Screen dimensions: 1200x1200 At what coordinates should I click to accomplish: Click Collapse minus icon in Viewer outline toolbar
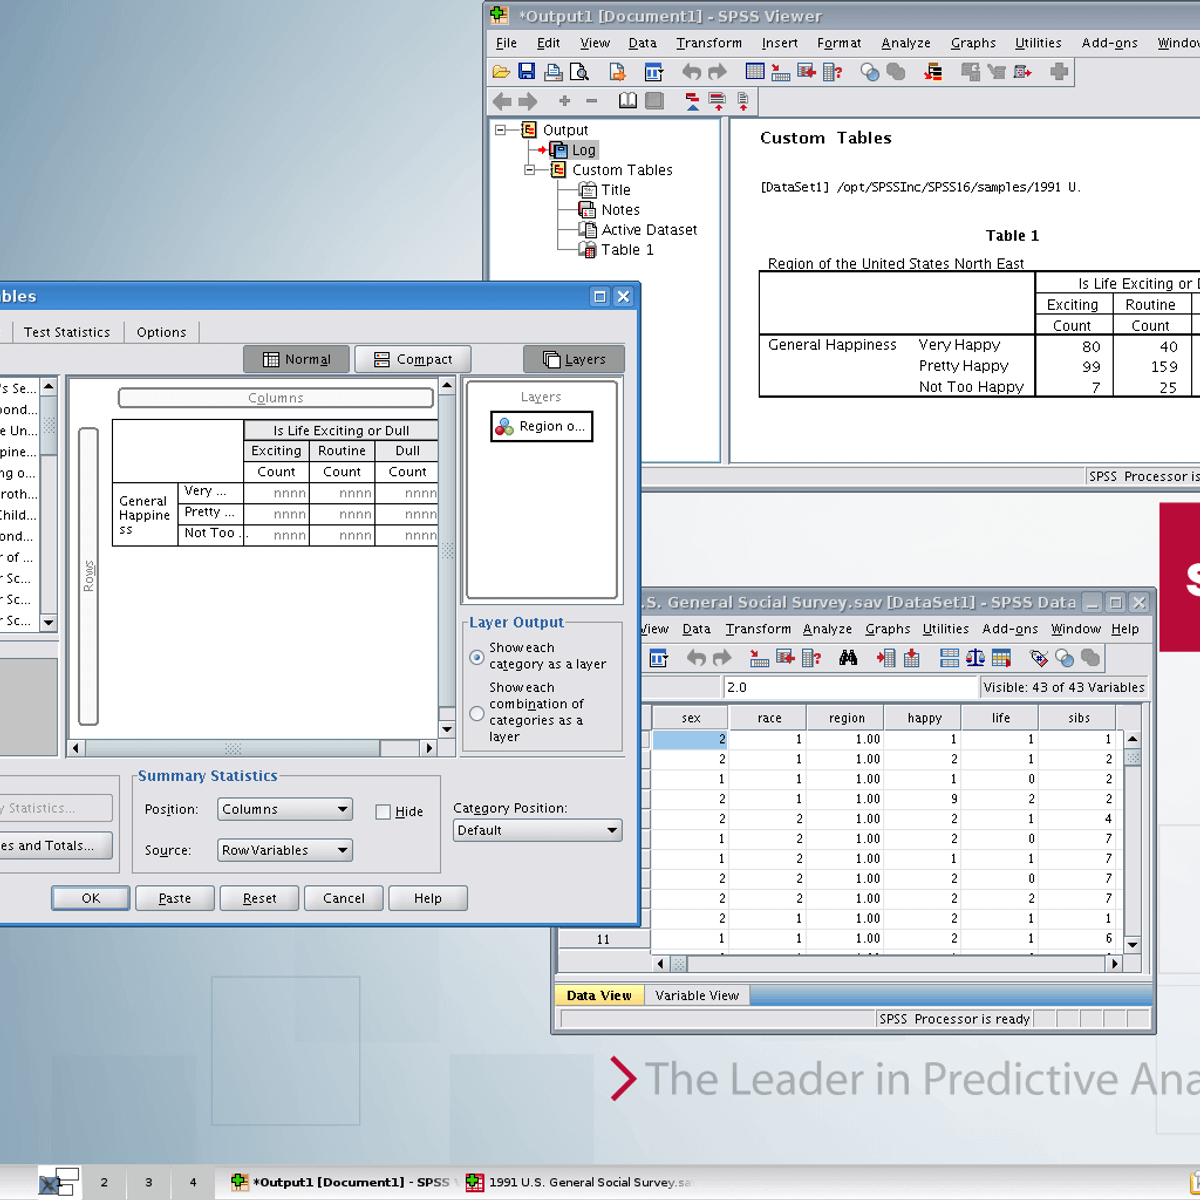591,101
